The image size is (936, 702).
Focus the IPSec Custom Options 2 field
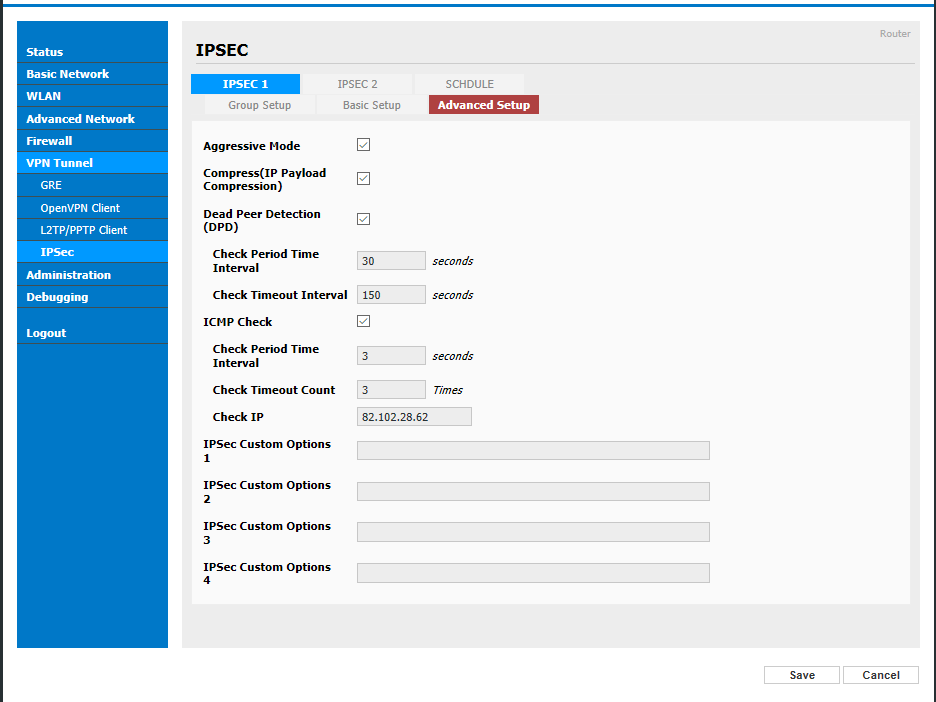coord(533,491)
